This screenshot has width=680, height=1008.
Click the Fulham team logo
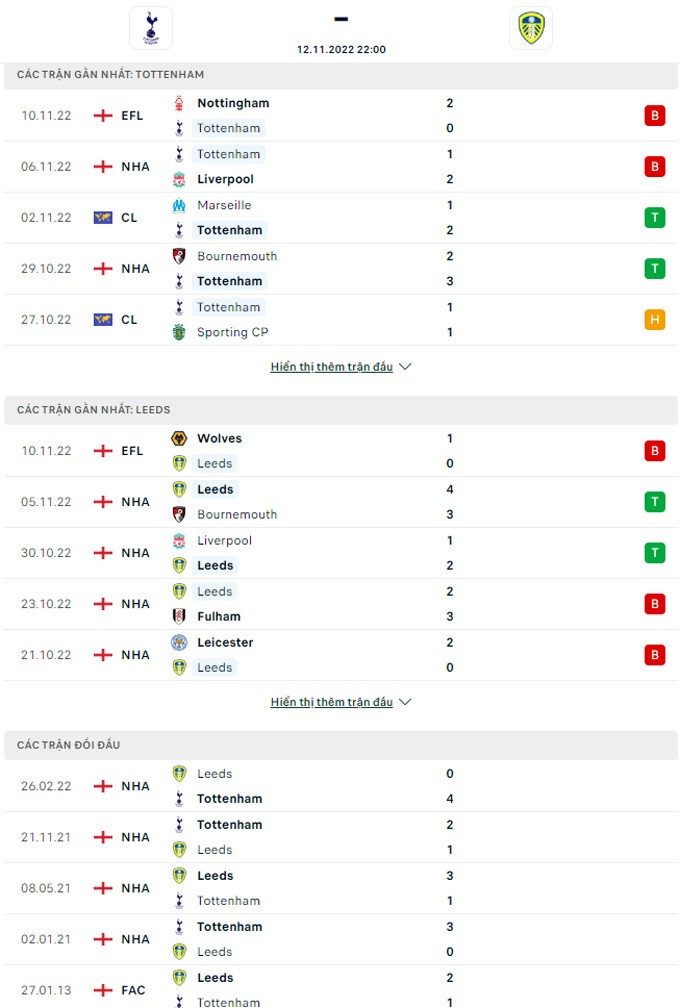click(x=179, y=616)
